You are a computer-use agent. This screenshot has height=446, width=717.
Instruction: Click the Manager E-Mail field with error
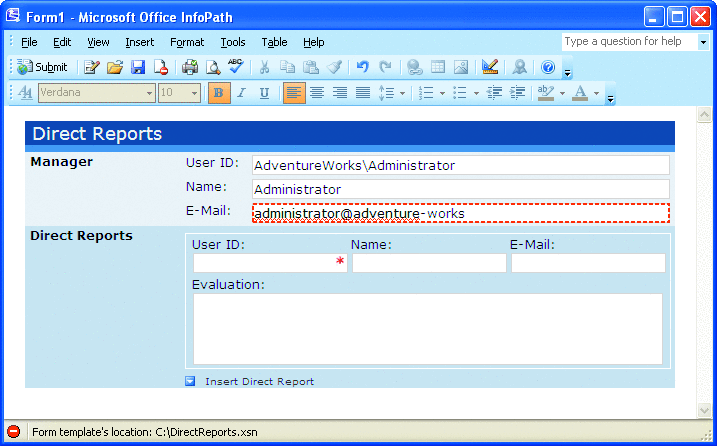(x=460, y=213)
